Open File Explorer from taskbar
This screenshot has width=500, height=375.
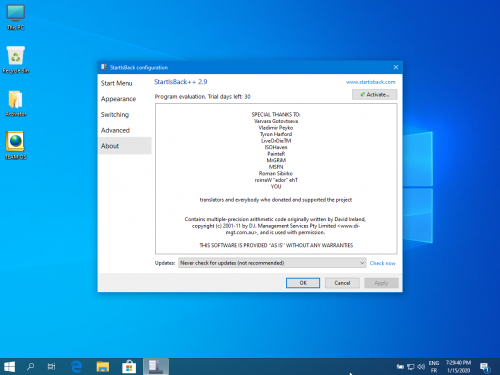click(103, 367)
